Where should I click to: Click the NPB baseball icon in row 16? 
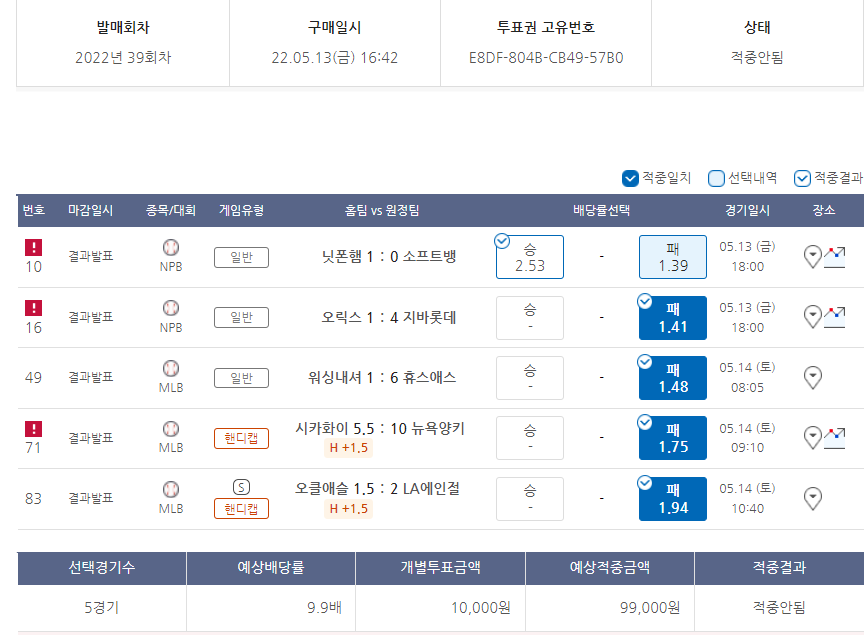coord(171,307)
